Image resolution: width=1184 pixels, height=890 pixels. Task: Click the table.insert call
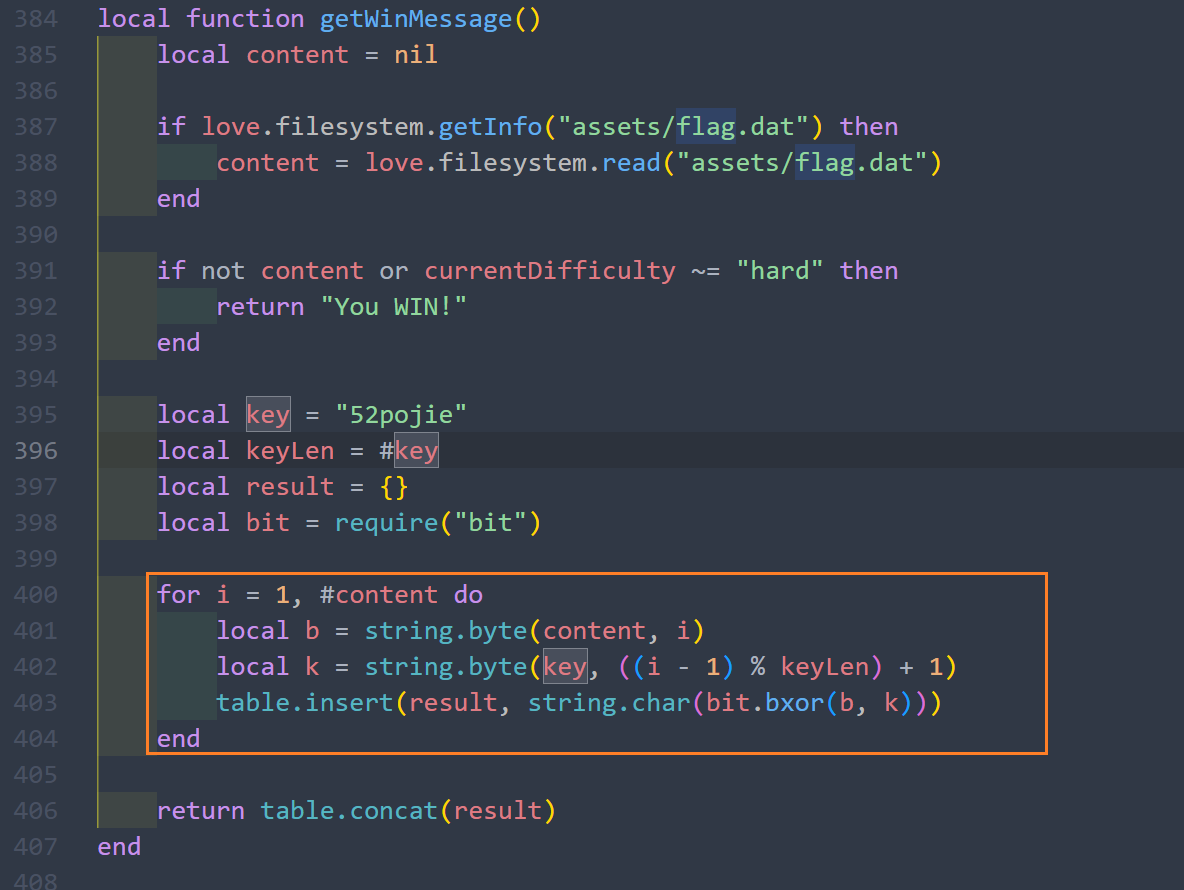pos(305,703)
